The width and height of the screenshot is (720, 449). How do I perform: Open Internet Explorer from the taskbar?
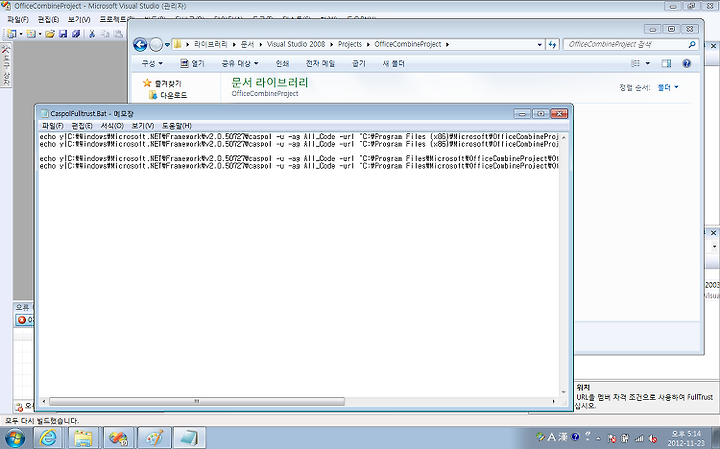pyautogui.click(x=48, y=438)
